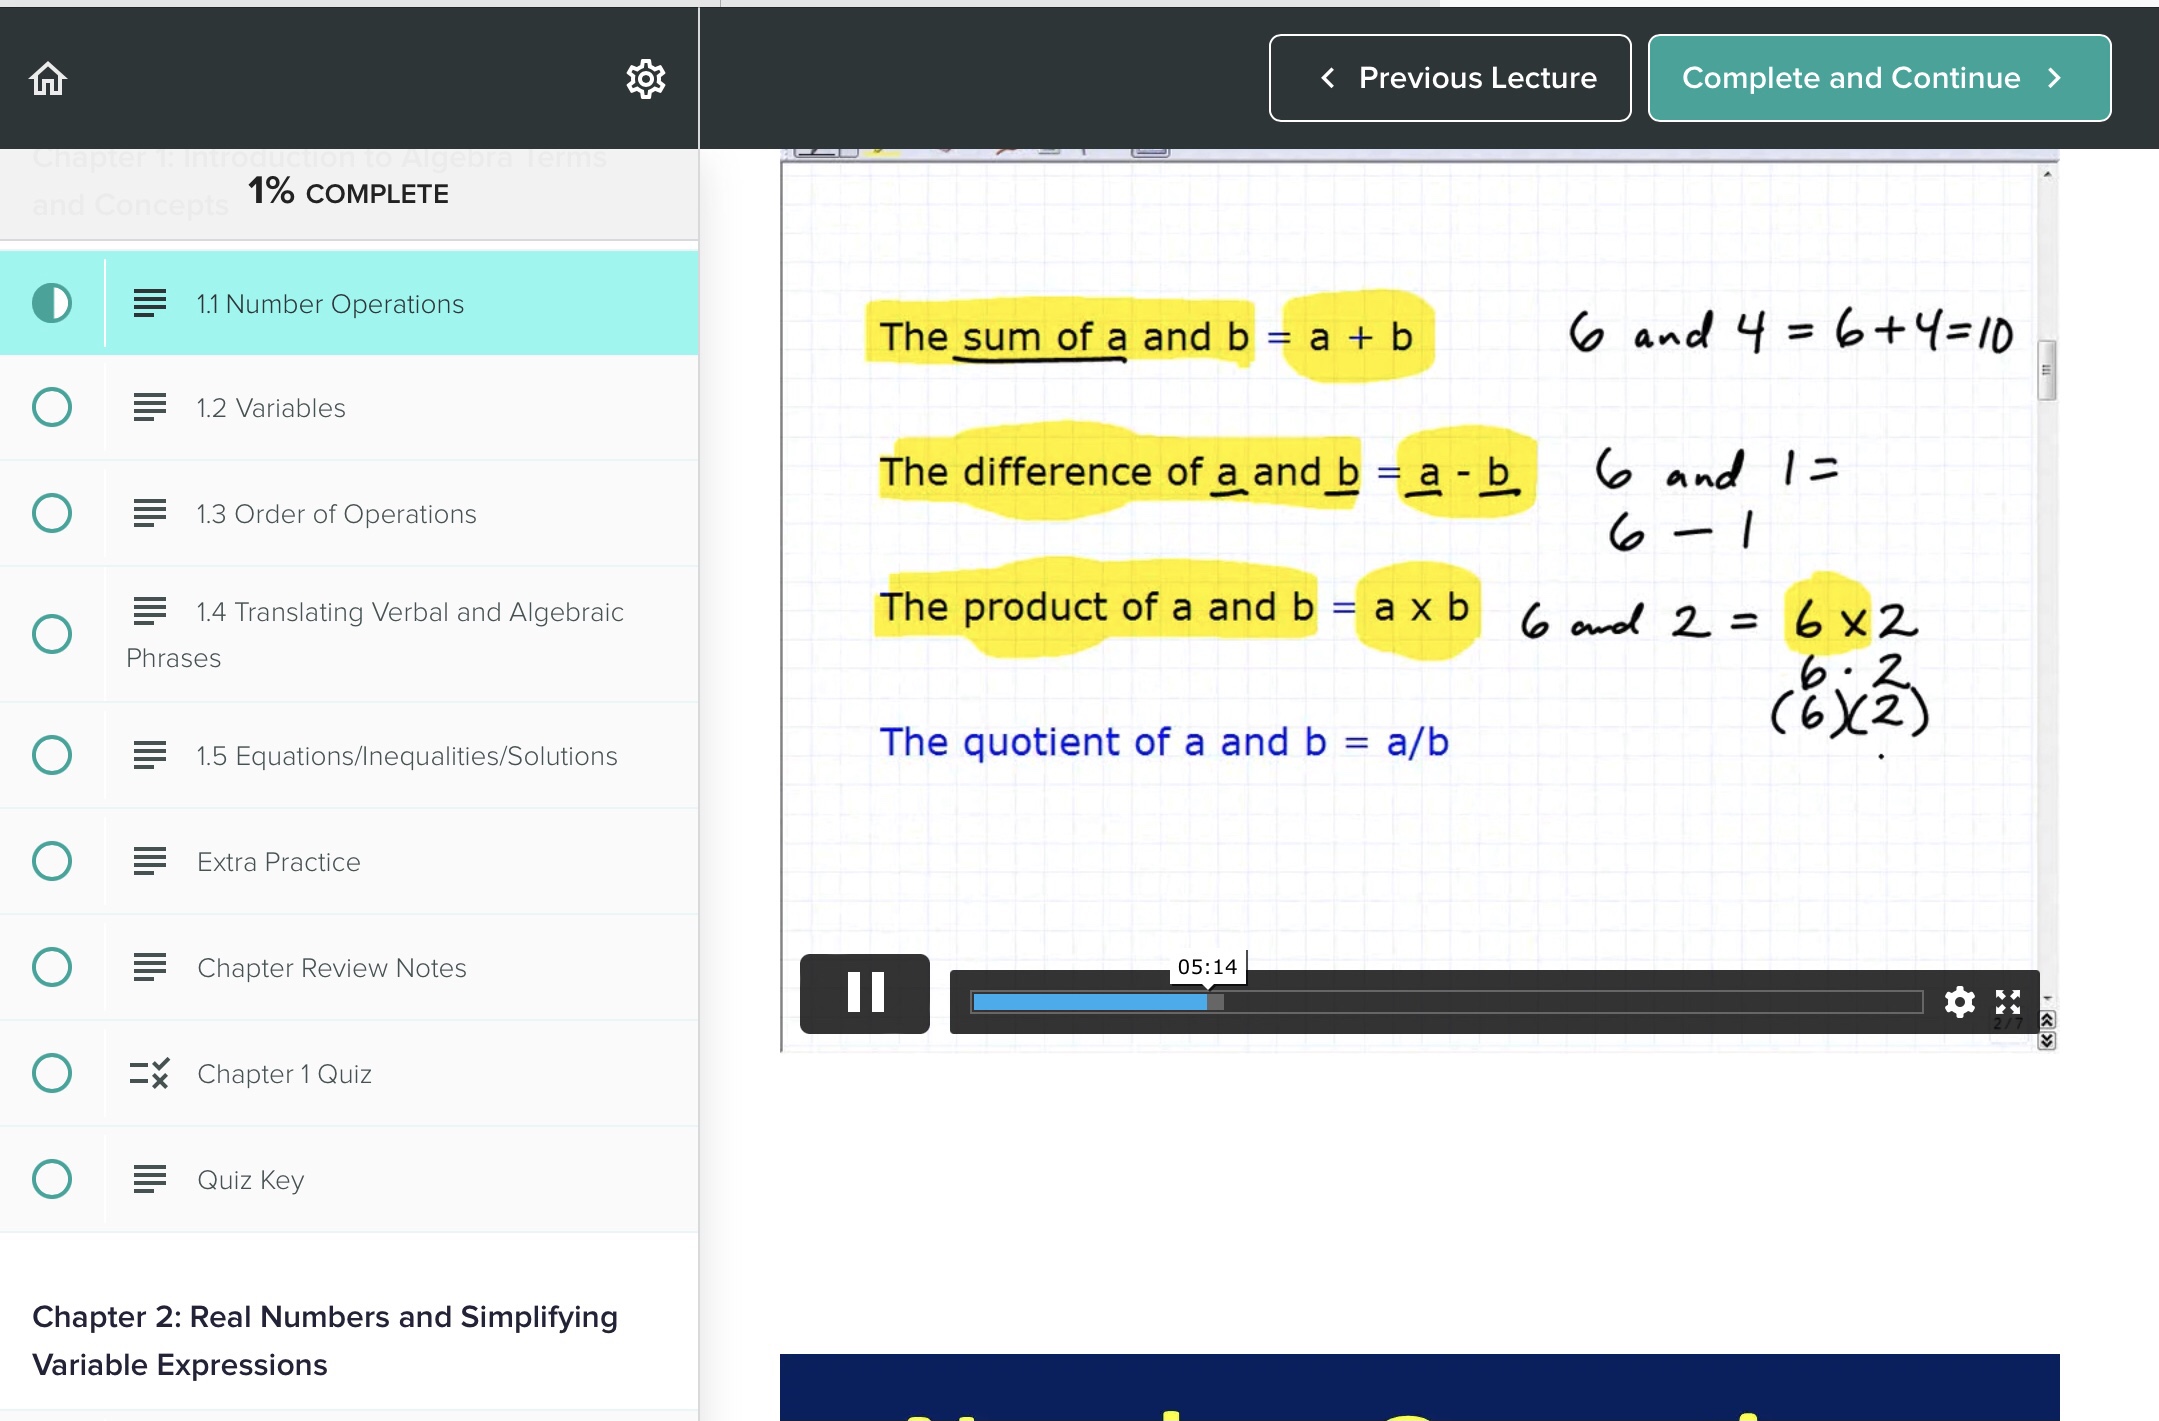Click the completion circle for 1.3 Order of Operations
Viewport: 2159px width, 1421px height.
51,513
